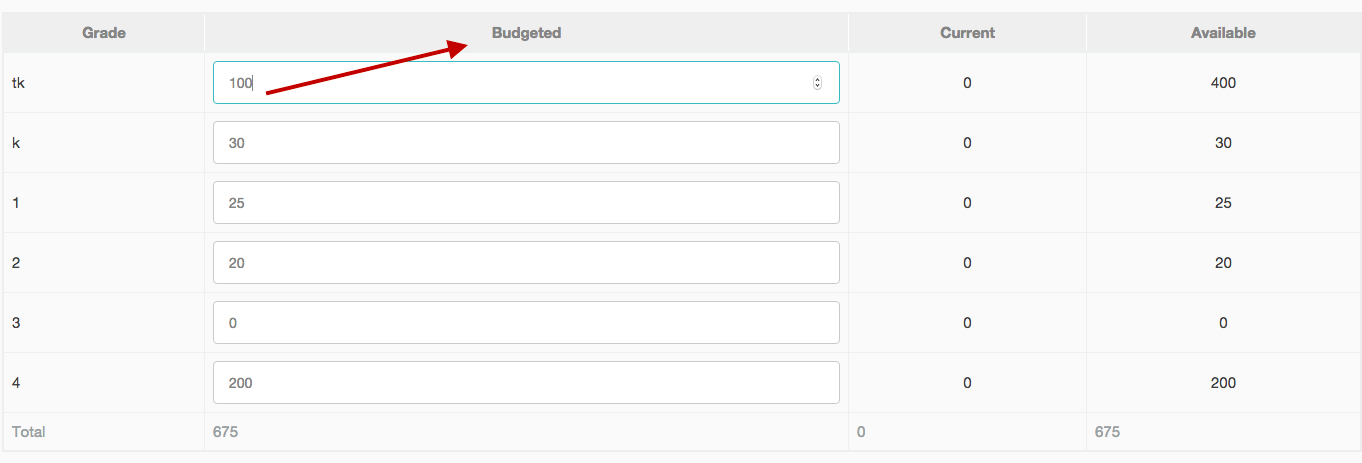Click the Available value 400 for tk

pyautogui.click(x=1223, y=83)
